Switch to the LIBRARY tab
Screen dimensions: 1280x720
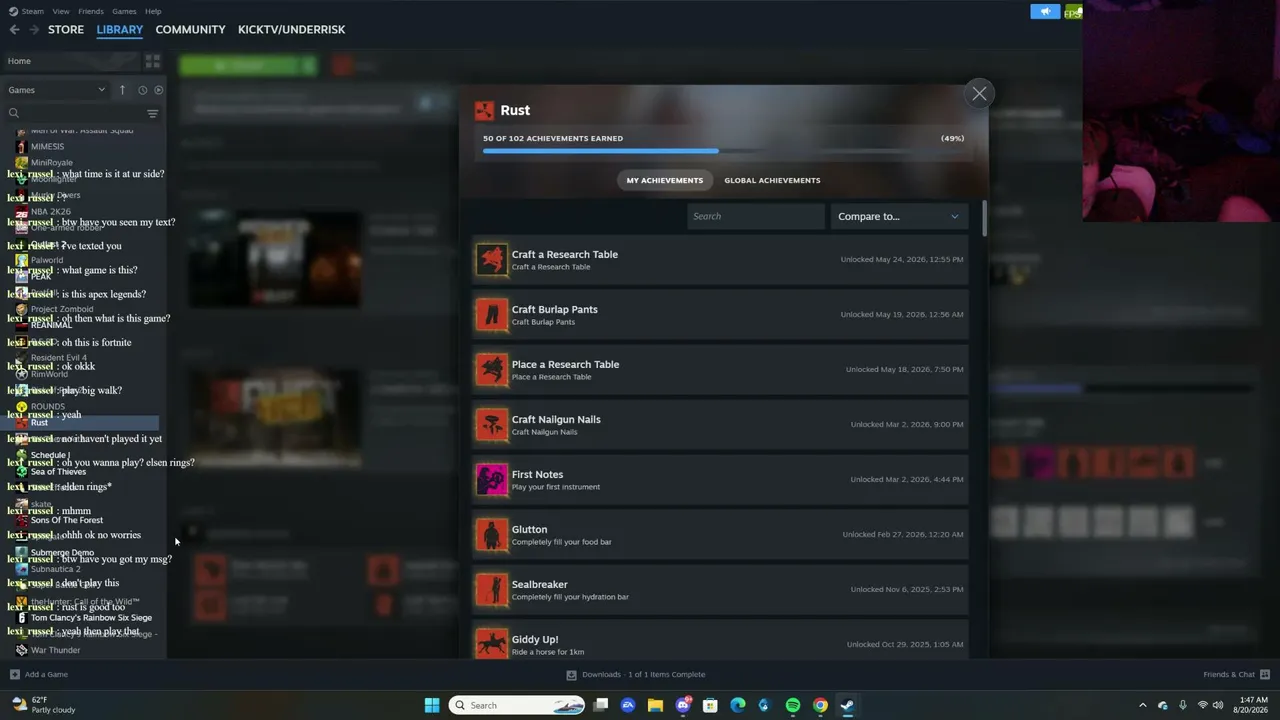pos(120,30)
